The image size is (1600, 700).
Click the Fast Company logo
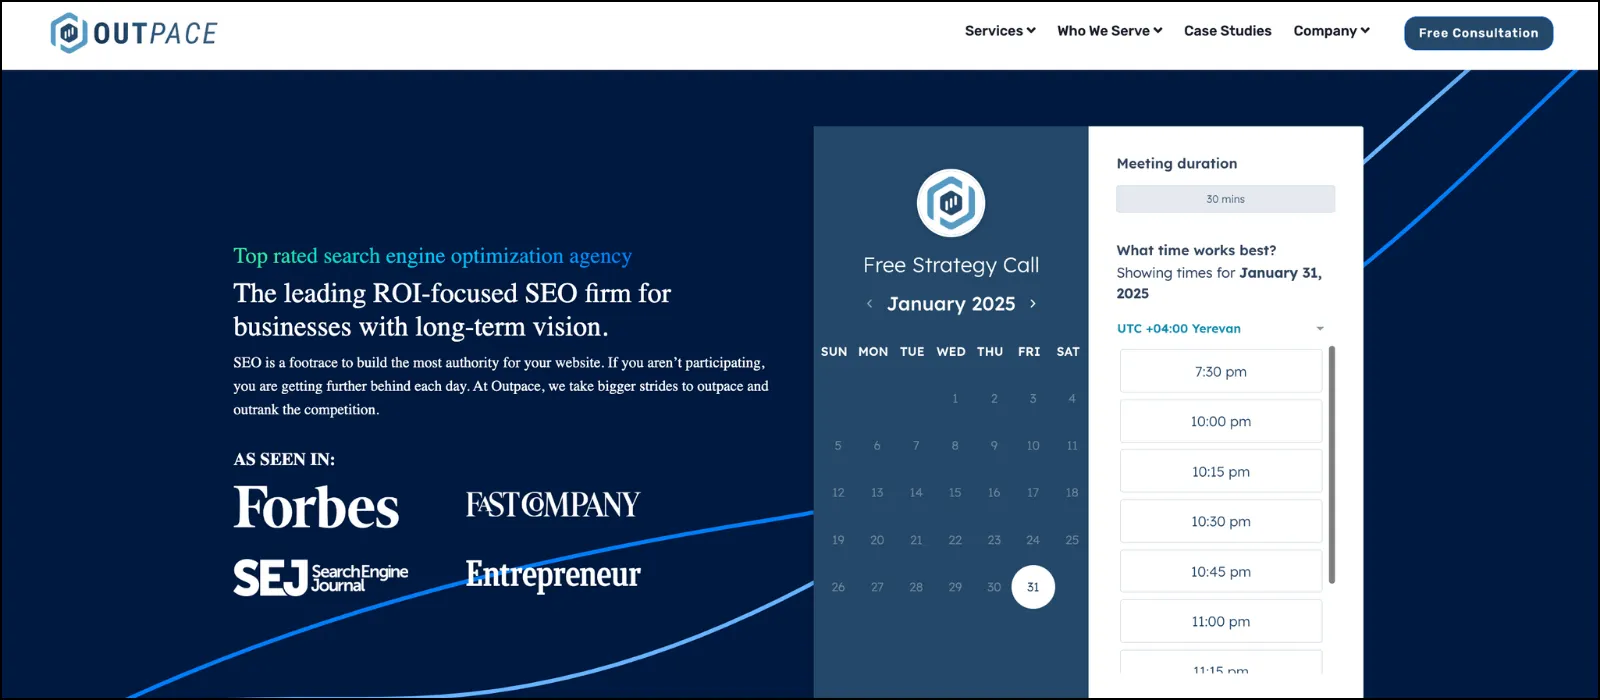[553, 504]
